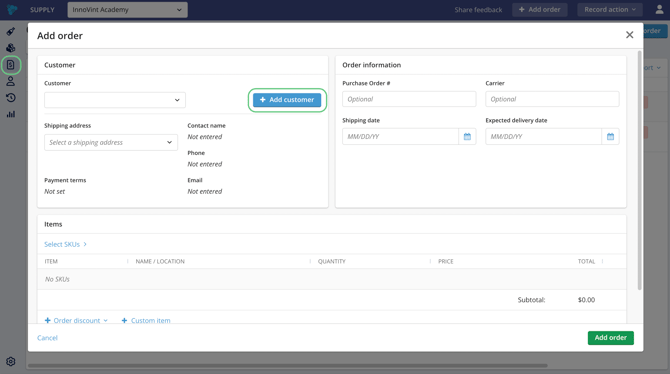Open the reports bar chart sidebar icon
670x374 pixels.
11,114
